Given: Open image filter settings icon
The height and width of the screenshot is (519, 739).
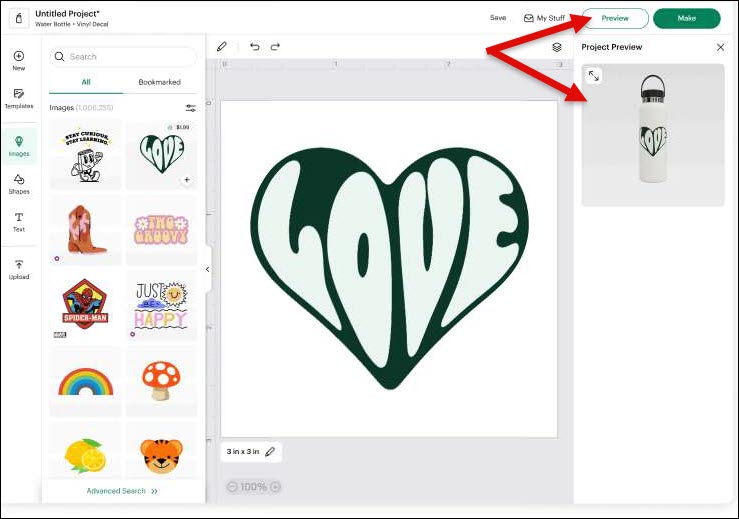Looking at the screenshot, I should click(190, 107).
